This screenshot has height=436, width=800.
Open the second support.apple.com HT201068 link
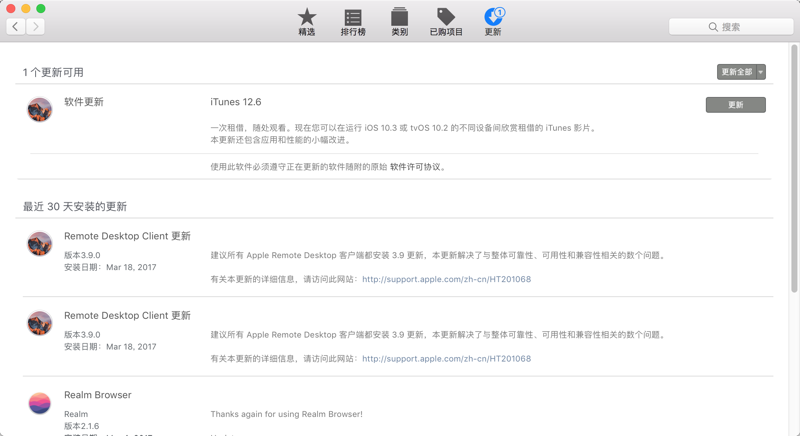pos(446,358)
